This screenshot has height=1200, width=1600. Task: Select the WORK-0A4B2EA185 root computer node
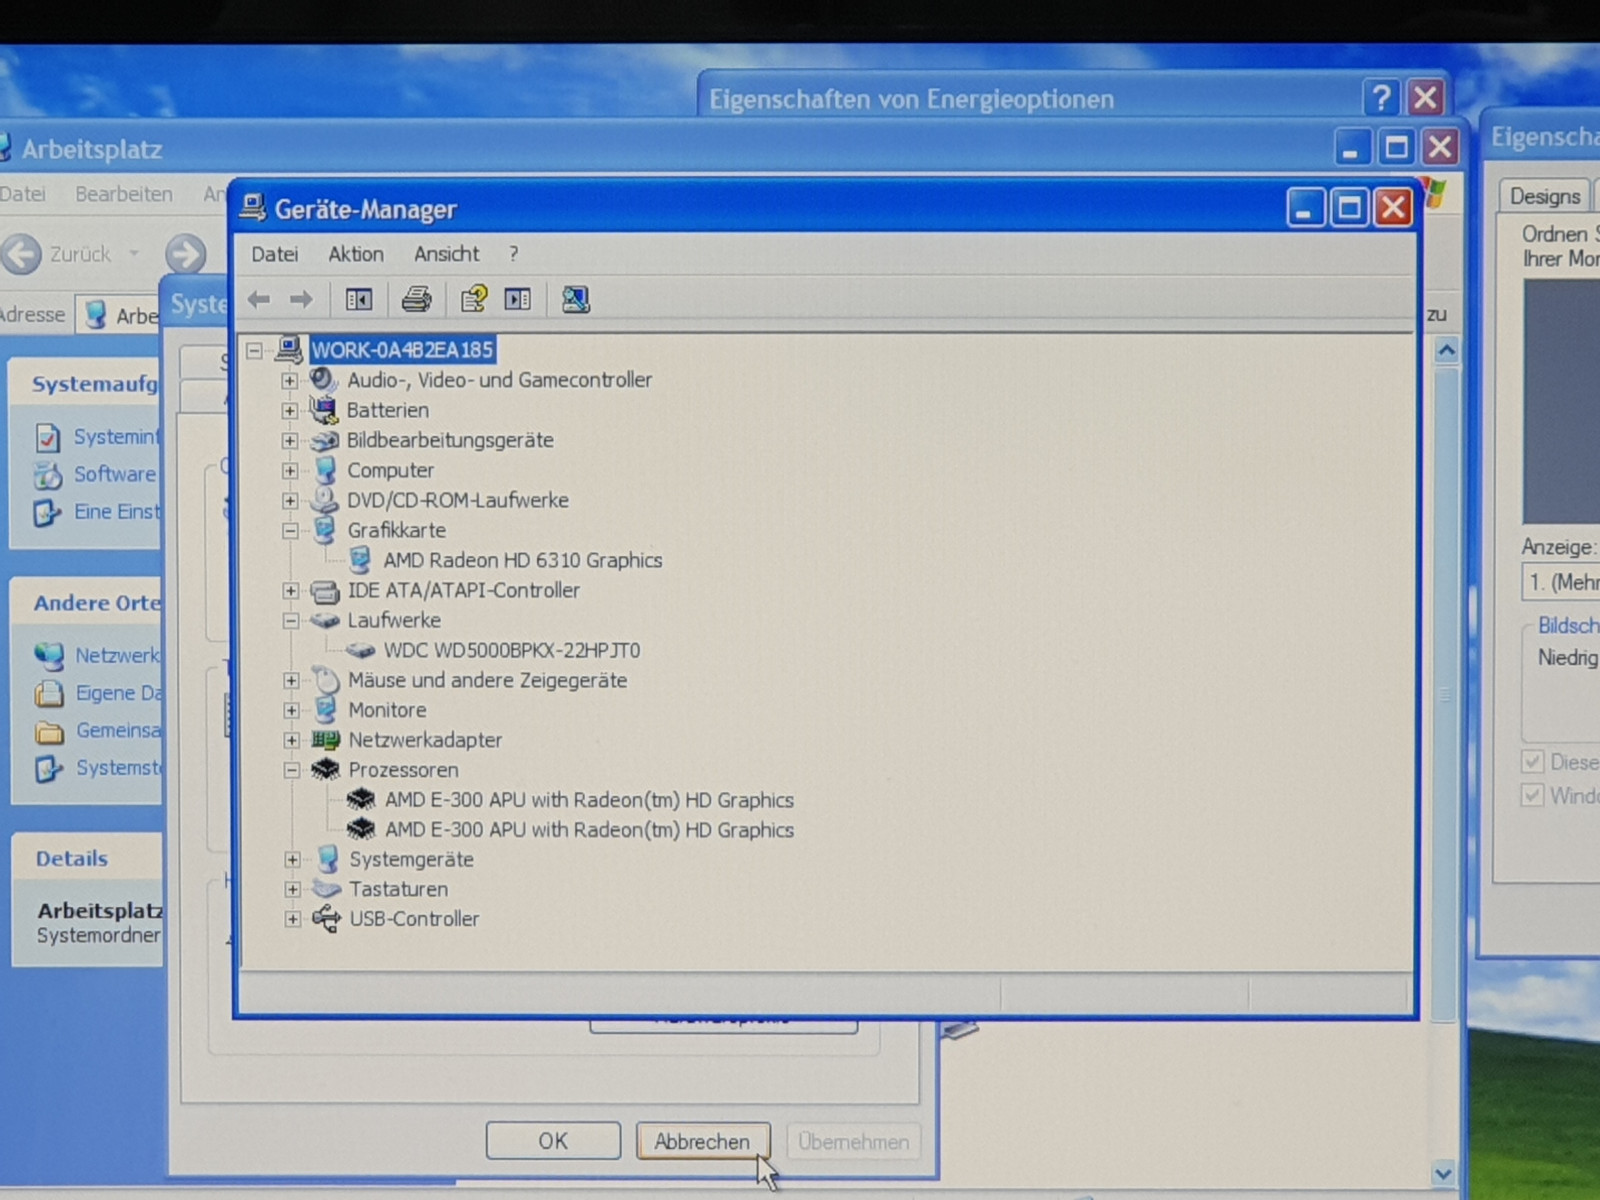coord(402,350)
